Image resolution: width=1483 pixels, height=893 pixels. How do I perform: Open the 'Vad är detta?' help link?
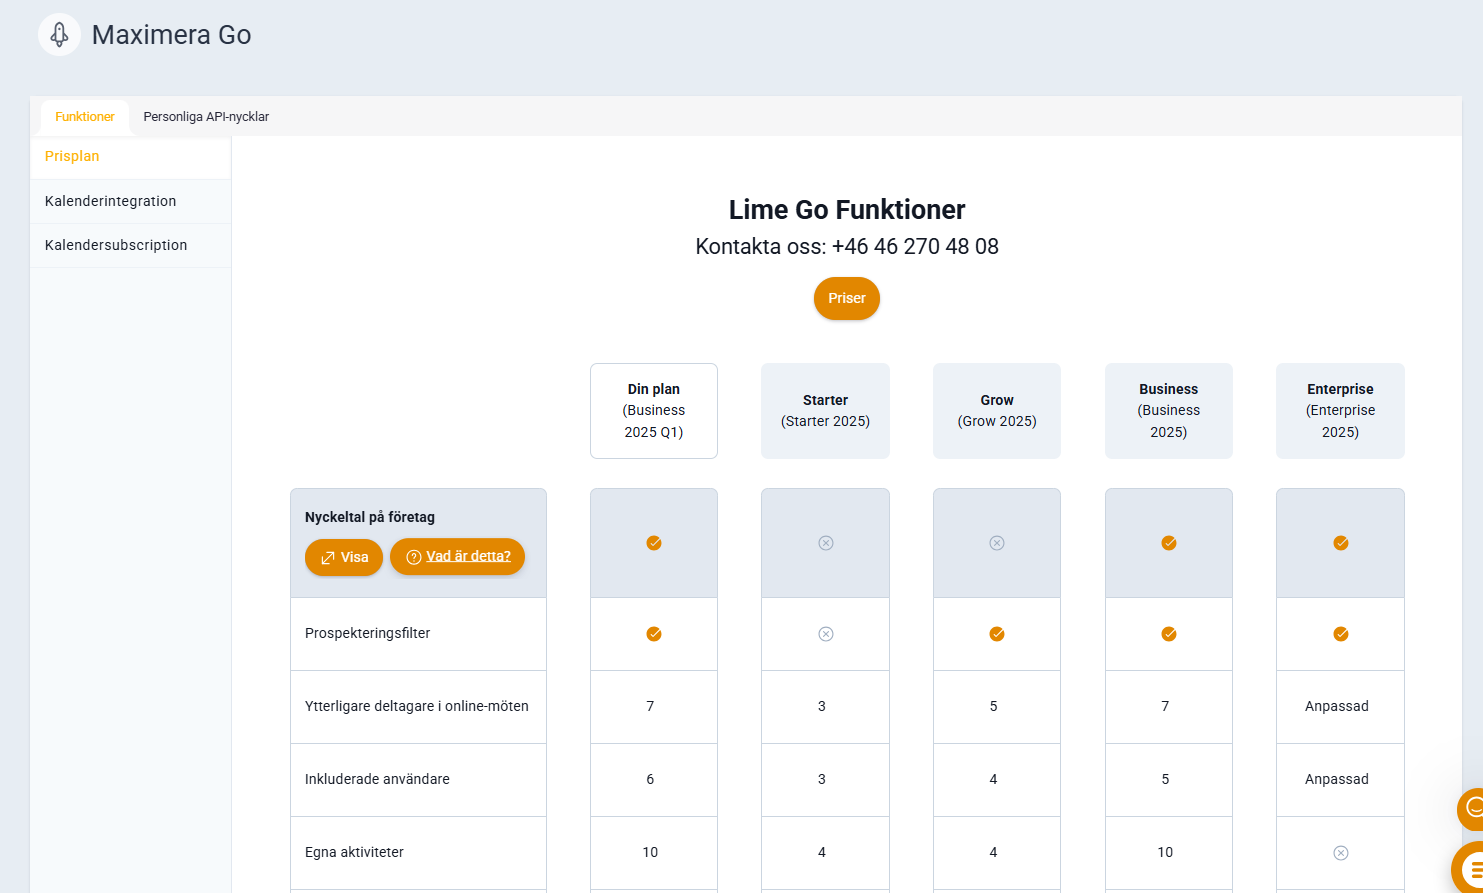coord(457,557)
